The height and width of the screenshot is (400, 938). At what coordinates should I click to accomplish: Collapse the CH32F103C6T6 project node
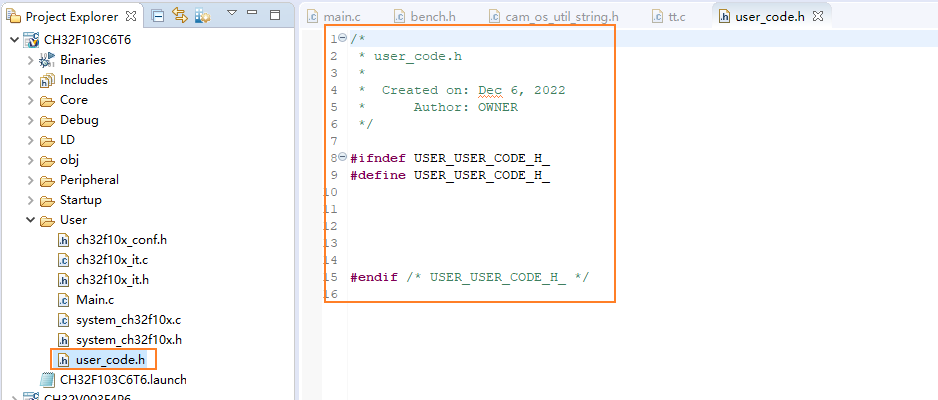coord(14,40)
